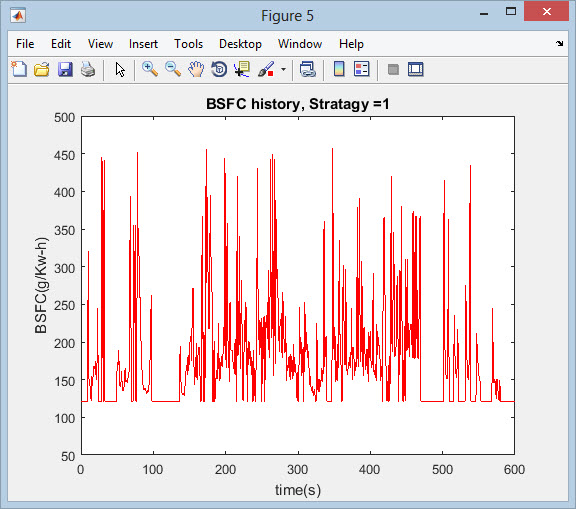576x509 pixels.
Task: Click the New Figure icon
Action: 19,69
